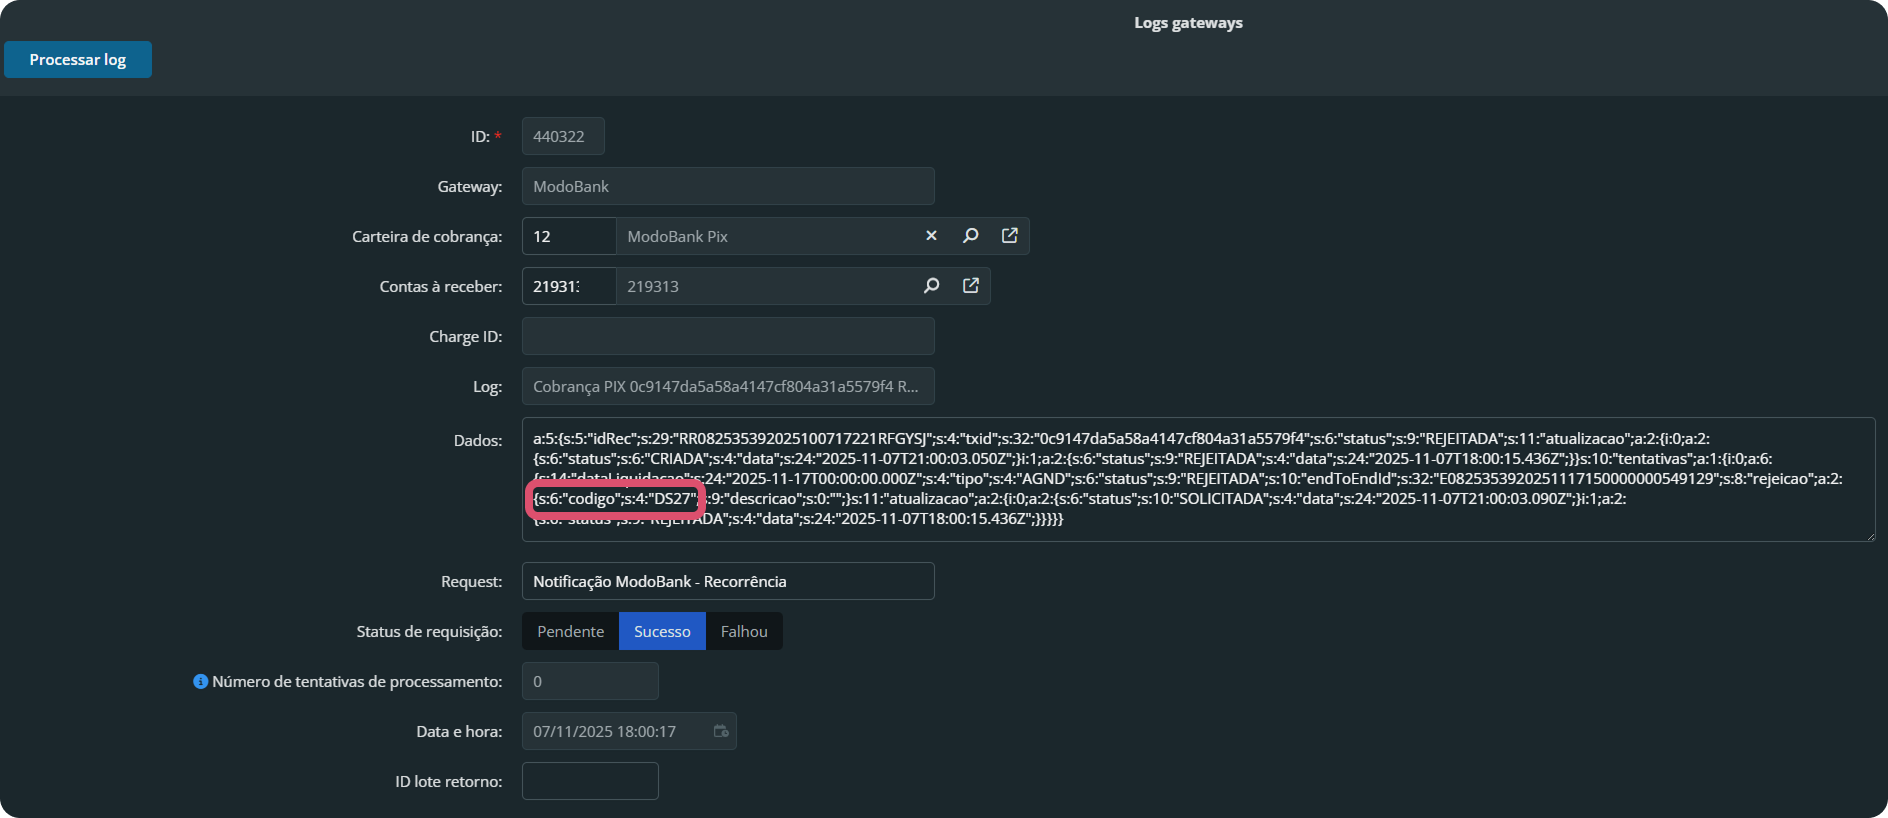Viewport: 1888px width, 818px height.
Task: Click the Dados label
Action: pyautogui.click(x=478, y=440)
